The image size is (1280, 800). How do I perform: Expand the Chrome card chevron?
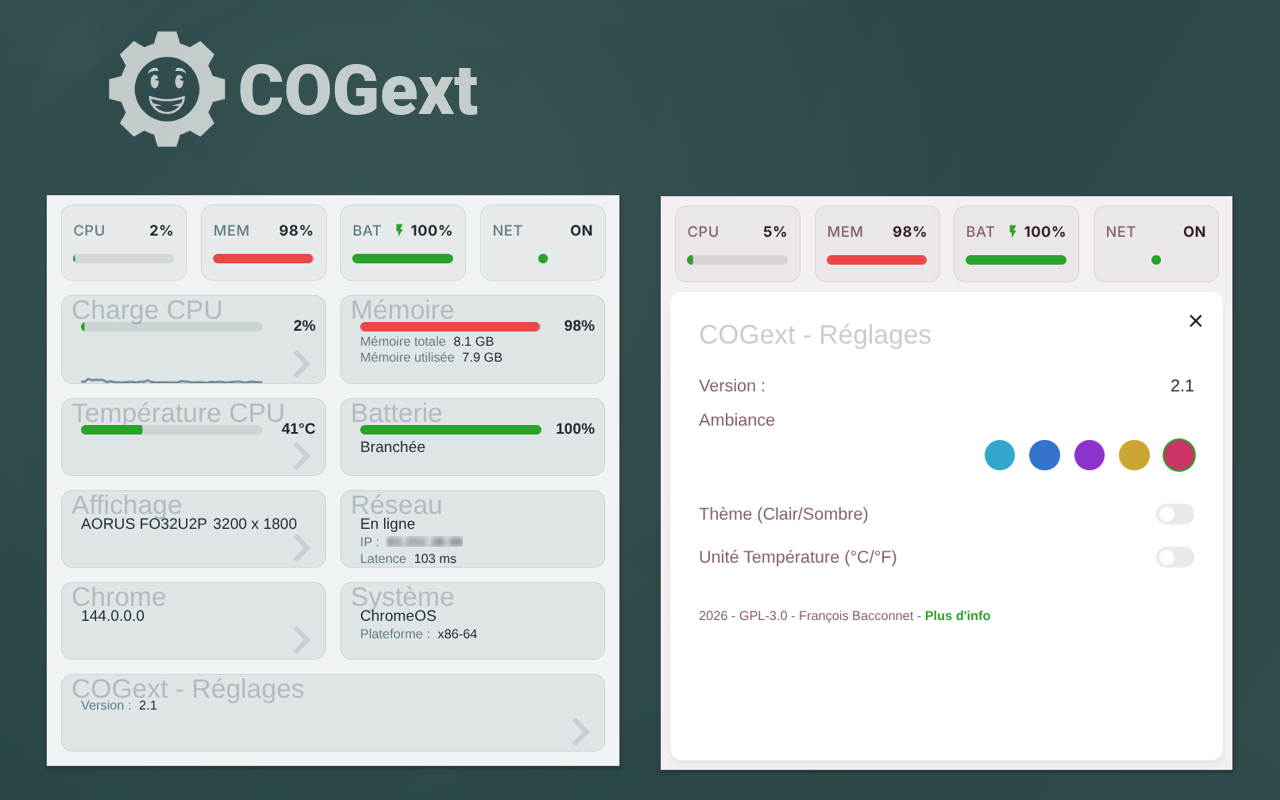coord(301,640)
